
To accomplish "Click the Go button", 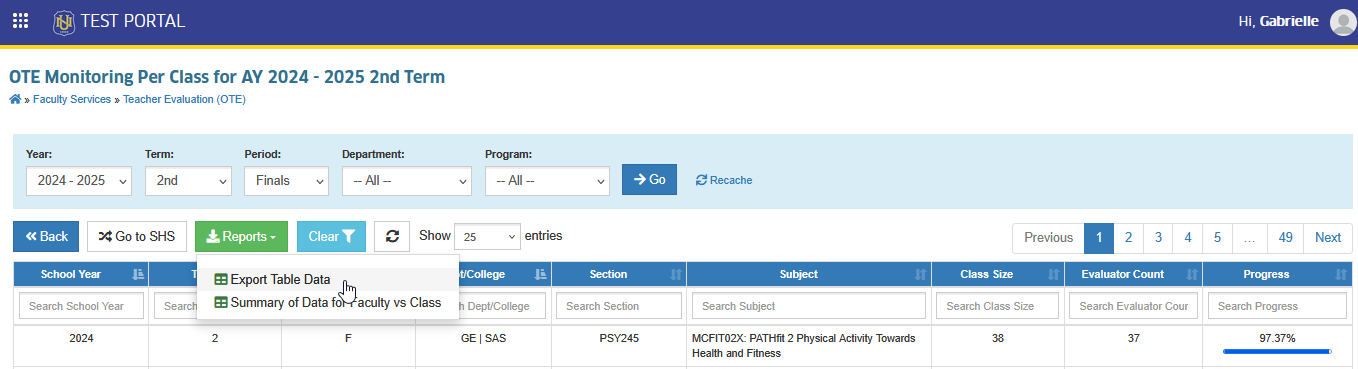I will coord(649,180).
